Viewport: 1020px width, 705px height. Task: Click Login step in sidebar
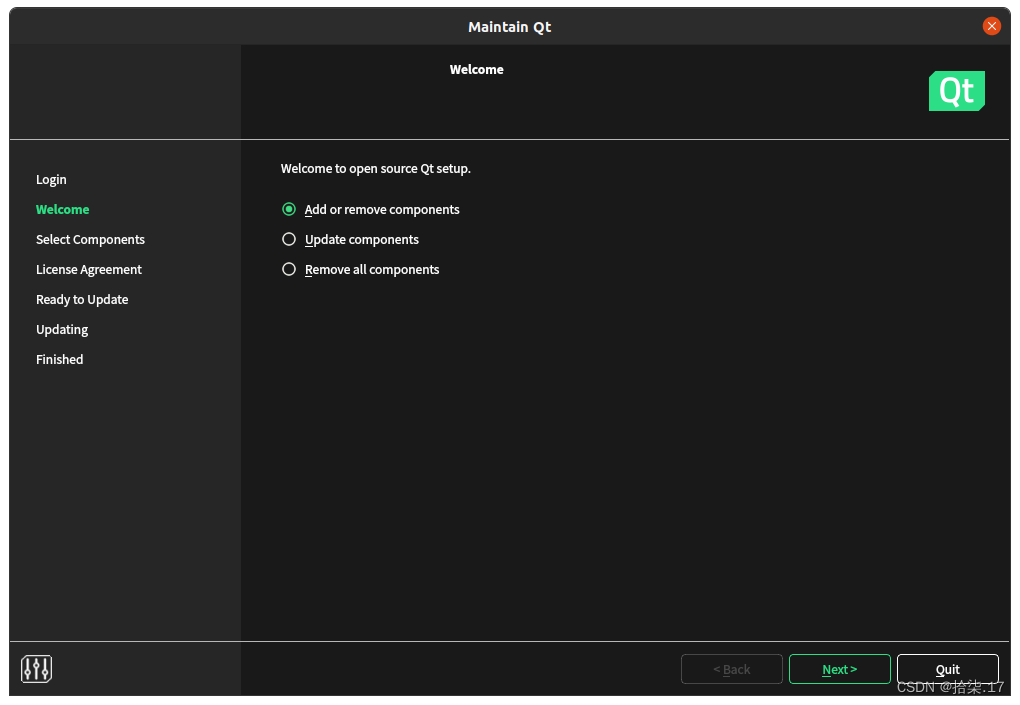coord(51,180)
